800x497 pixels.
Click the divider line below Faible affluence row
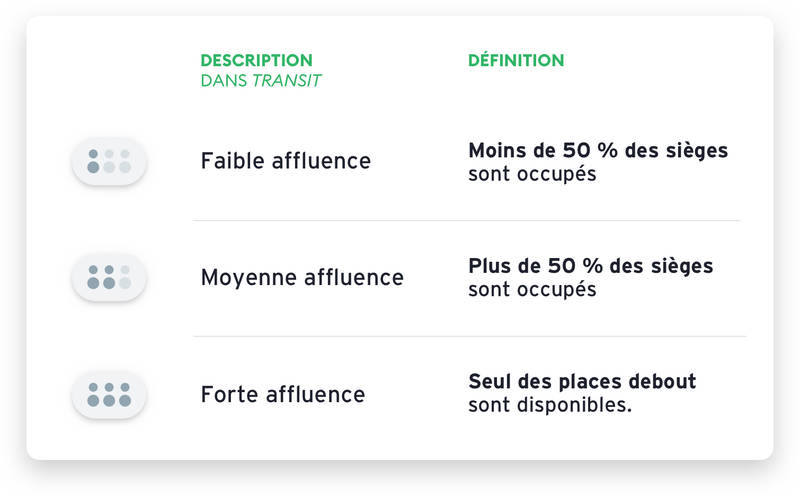(x=466, y=220)
